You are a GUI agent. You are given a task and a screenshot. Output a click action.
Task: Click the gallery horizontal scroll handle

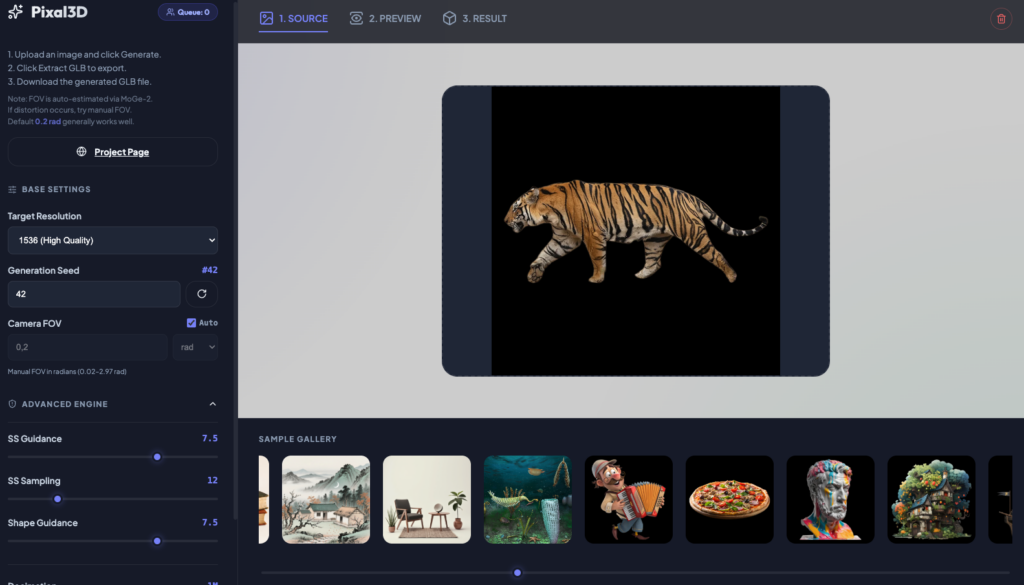click(x=517, y=573)
